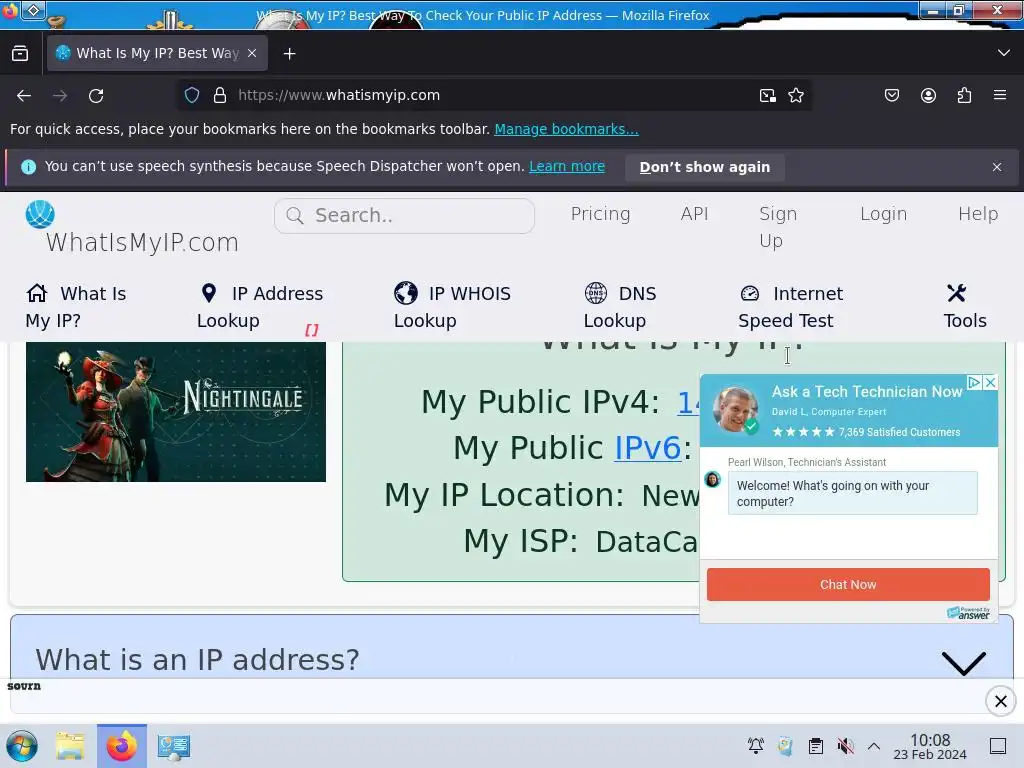Click the Firefox taskbar icon
The height and width of the screenshot is (768, 1024).
click(121, 746)
